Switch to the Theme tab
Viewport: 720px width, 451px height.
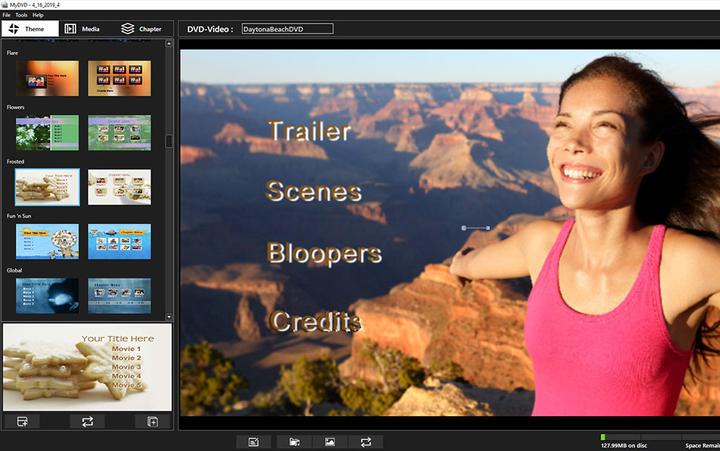30,28
